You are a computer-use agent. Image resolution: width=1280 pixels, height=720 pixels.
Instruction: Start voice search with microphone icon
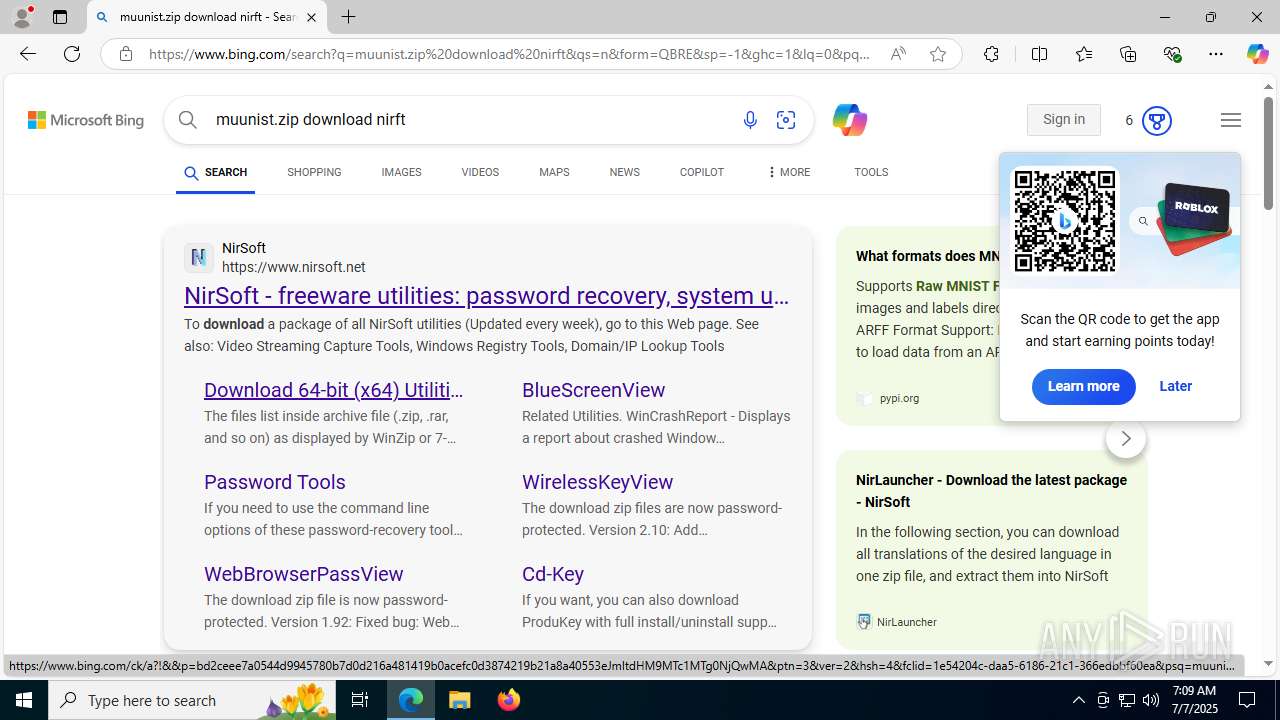point(750,120)
